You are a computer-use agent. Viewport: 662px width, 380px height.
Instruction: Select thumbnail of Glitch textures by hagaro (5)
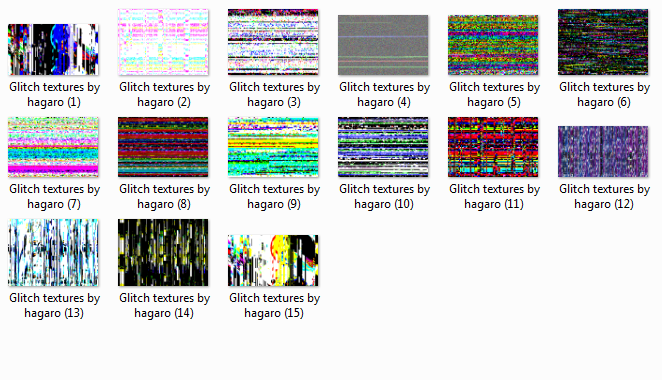(493, 45)
